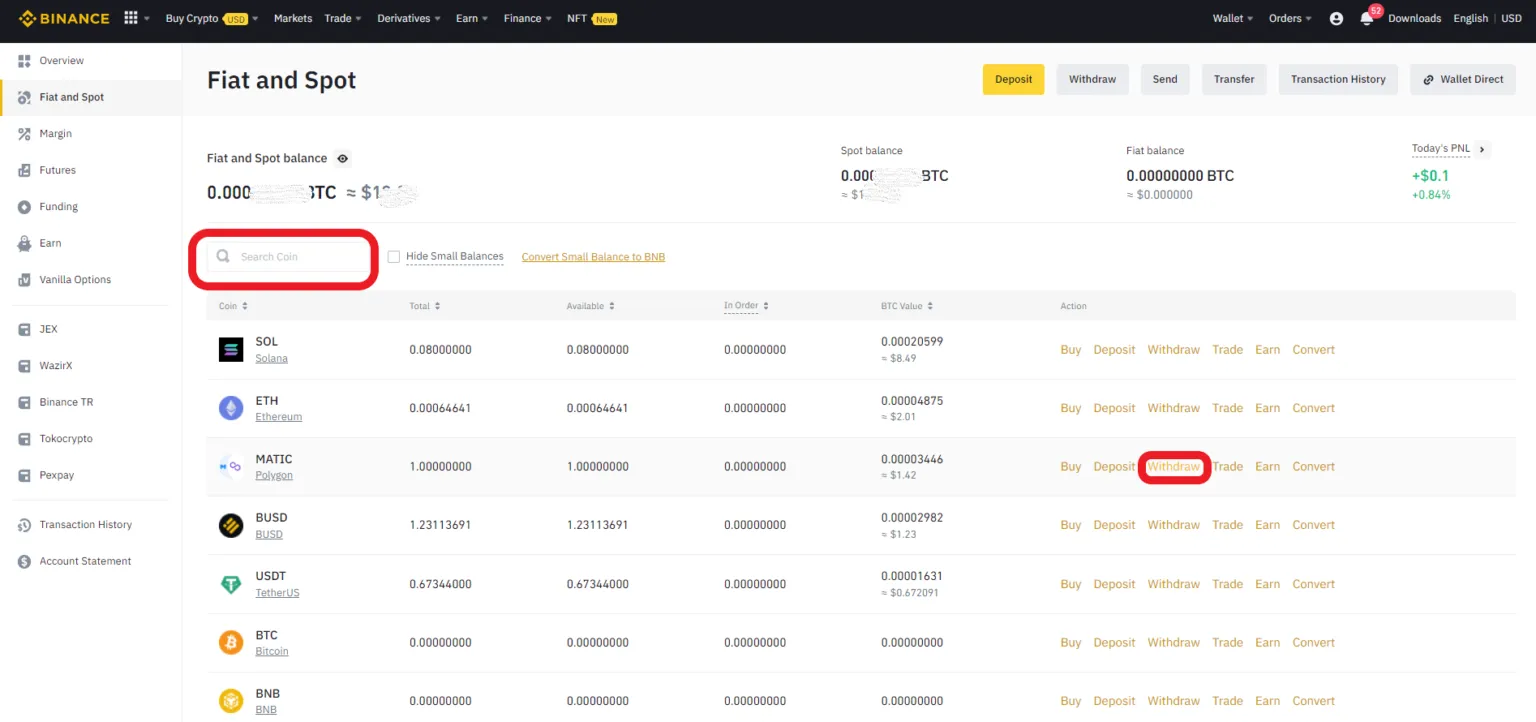Click the yellow Deposit button
This screenshot has height=722, width=1536.
1013,79
